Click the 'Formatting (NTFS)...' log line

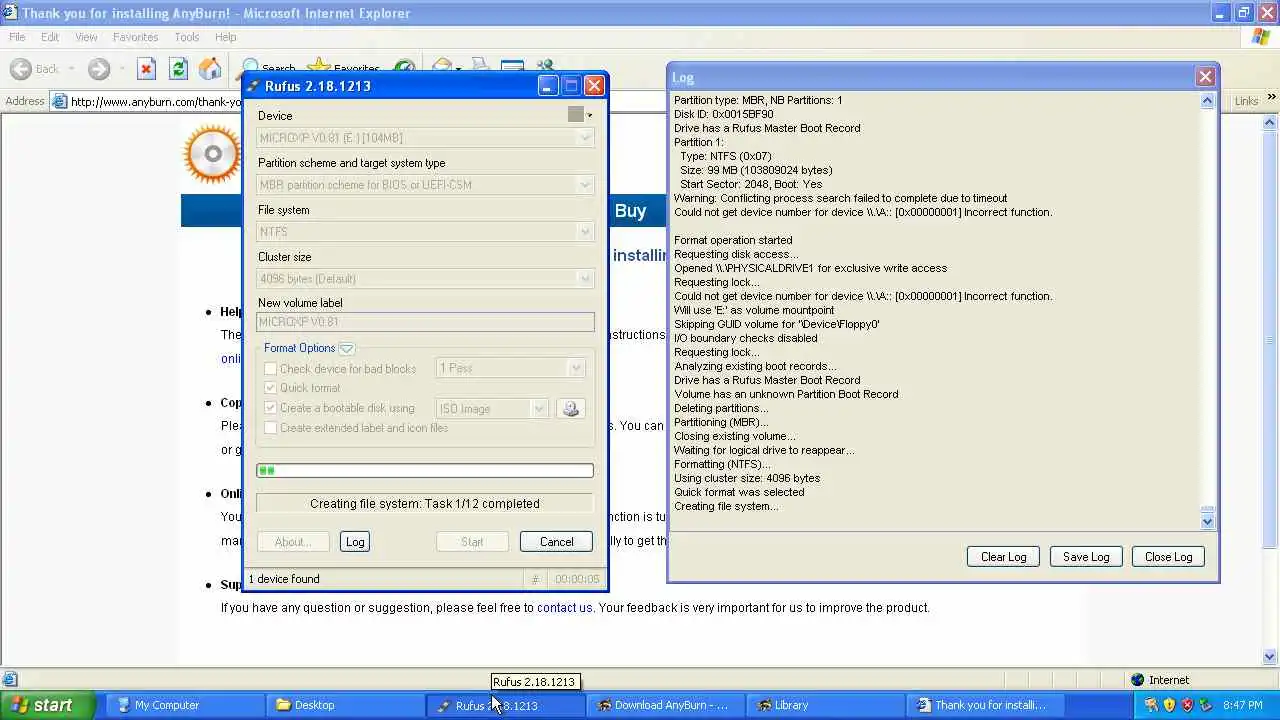click(722, 464)
